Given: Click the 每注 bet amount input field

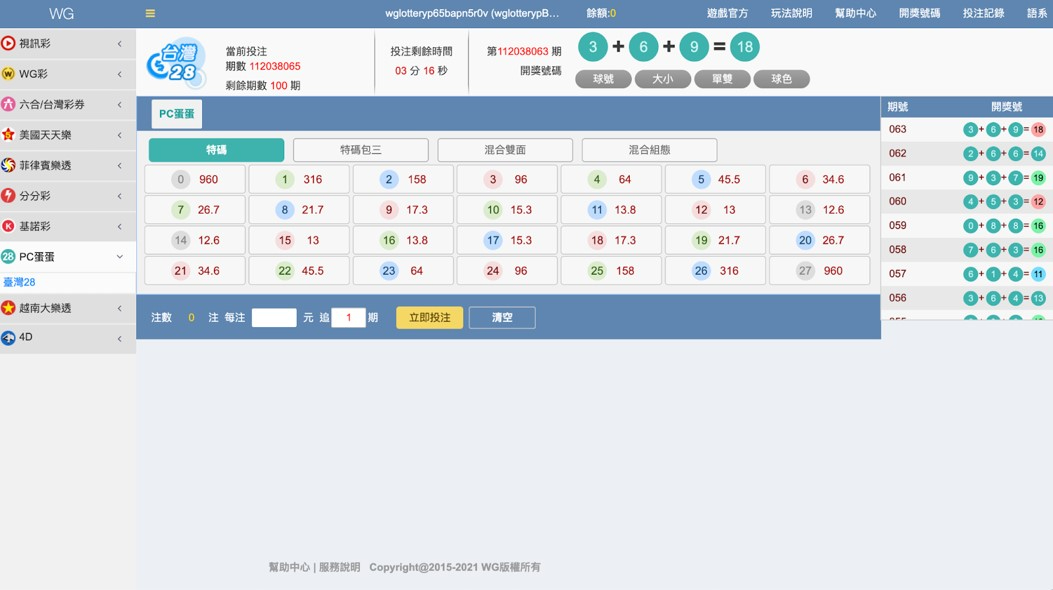Looking at the screenshot, I should [274, 318].
